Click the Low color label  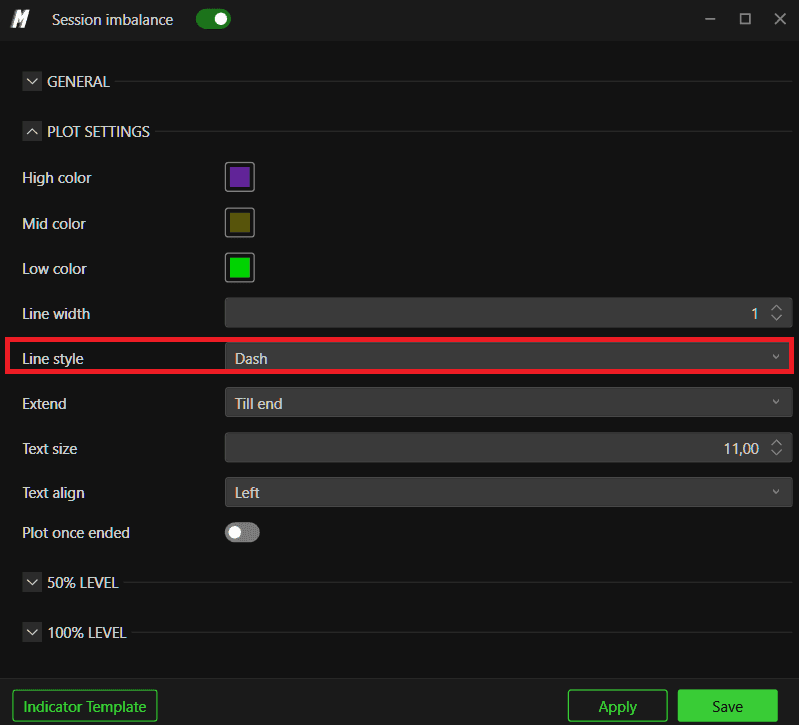tap(54, 268)
